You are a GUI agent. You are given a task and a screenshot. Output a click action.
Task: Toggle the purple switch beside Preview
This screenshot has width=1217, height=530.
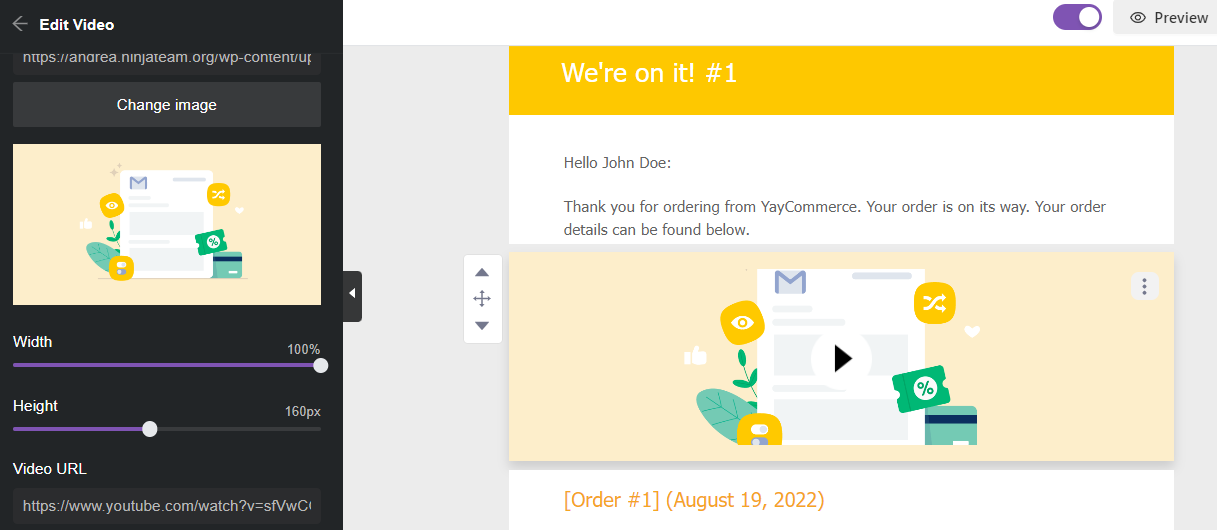click(x=1077, y=17)
